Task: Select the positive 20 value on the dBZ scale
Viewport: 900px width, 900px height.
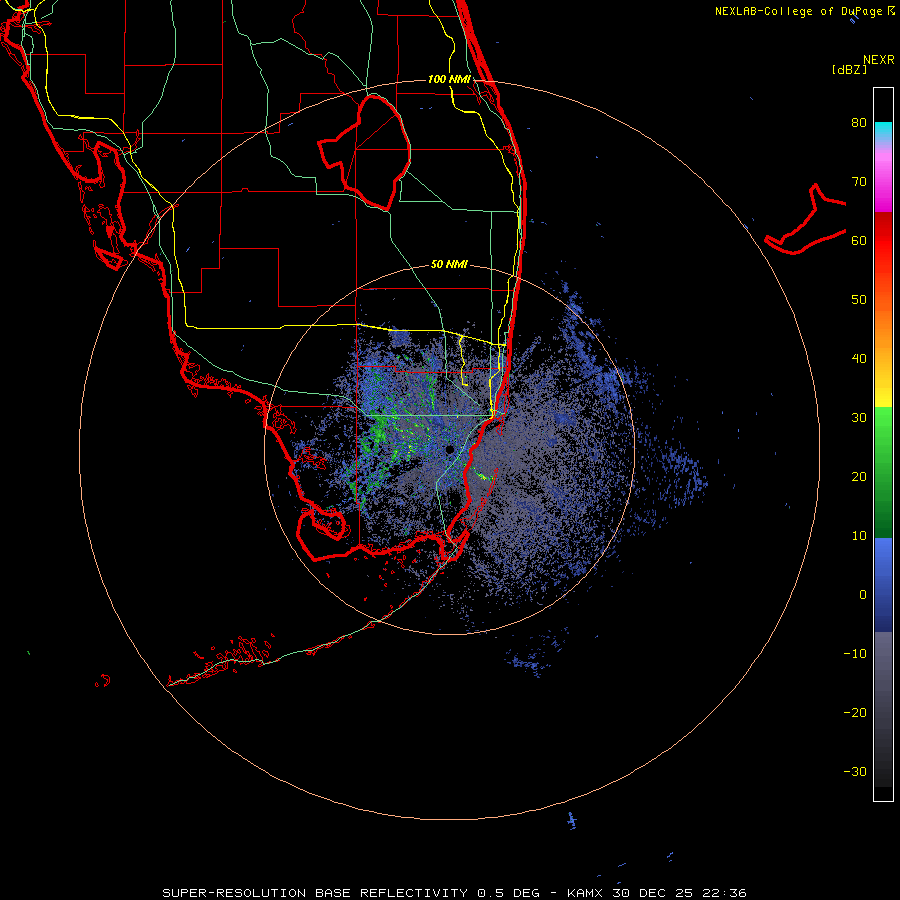Action: pos(859,477)
